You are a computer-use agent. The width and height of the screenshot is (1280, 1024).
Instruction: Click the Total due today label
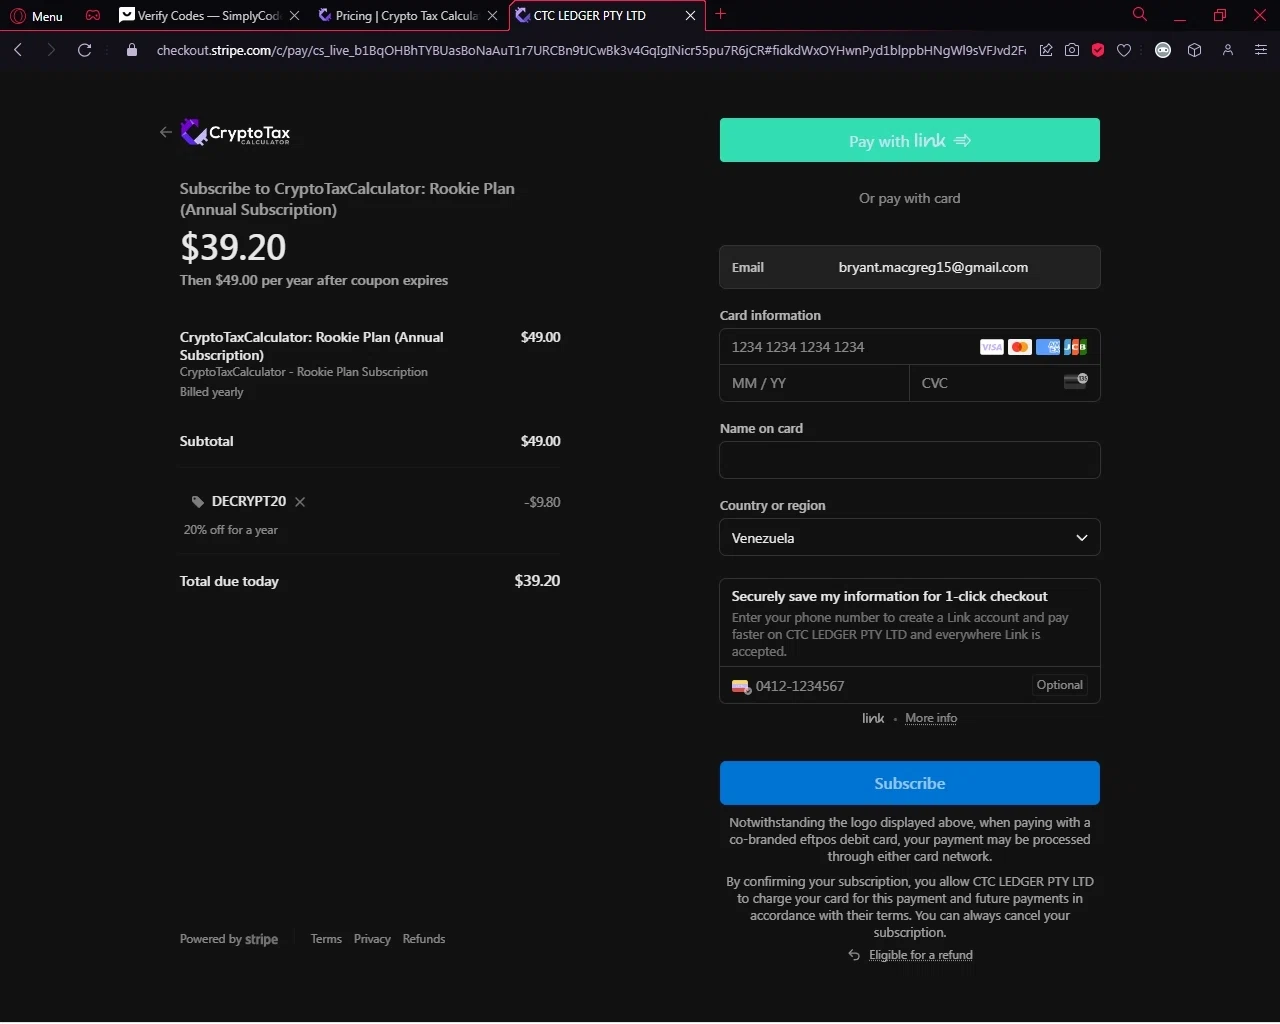(229, 581)
